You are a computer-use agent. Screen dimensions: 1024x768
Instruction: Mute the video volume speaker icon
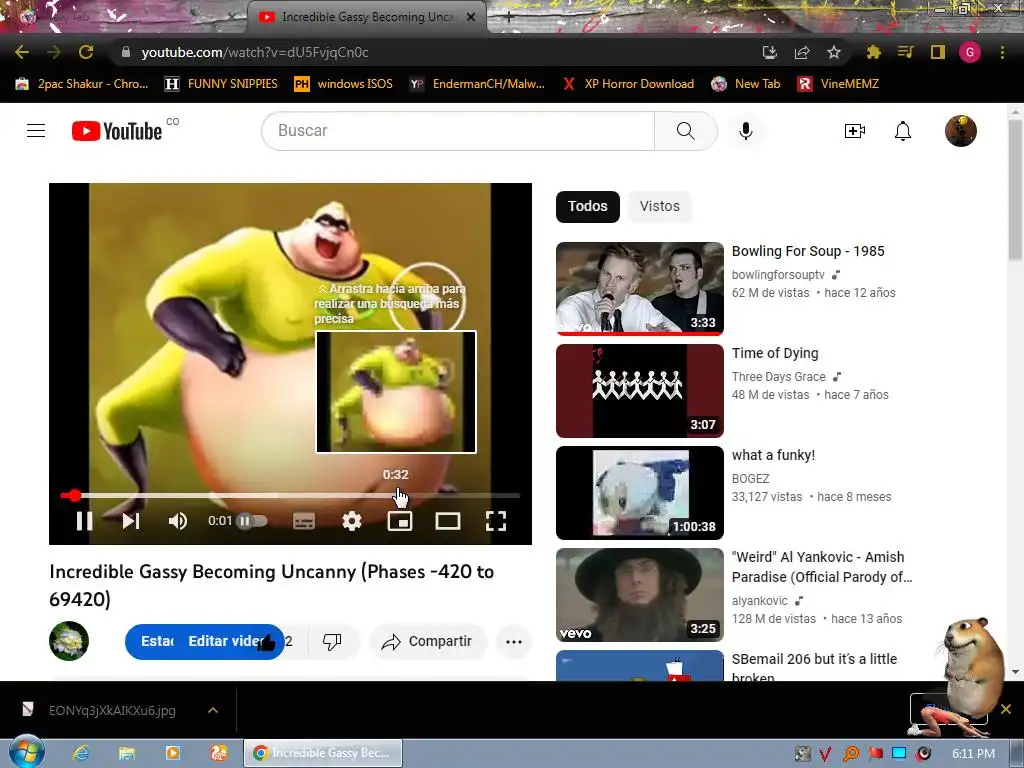178,520
